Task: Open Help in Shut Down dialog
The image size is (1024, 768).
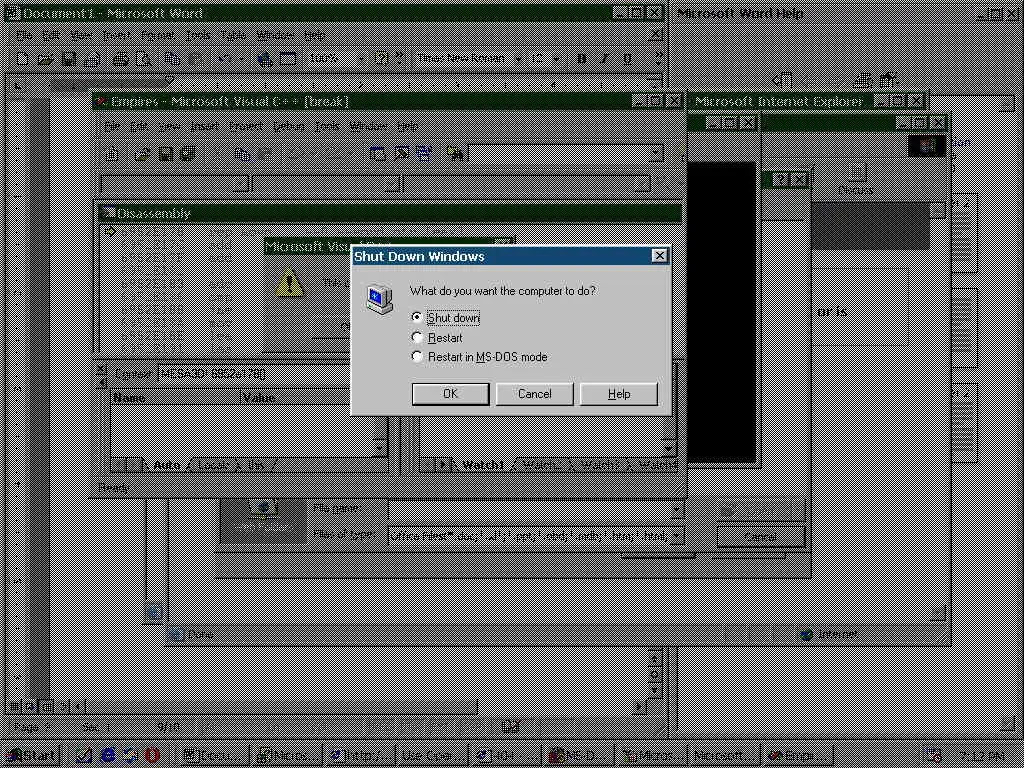Action: click(x=618, y=394)
